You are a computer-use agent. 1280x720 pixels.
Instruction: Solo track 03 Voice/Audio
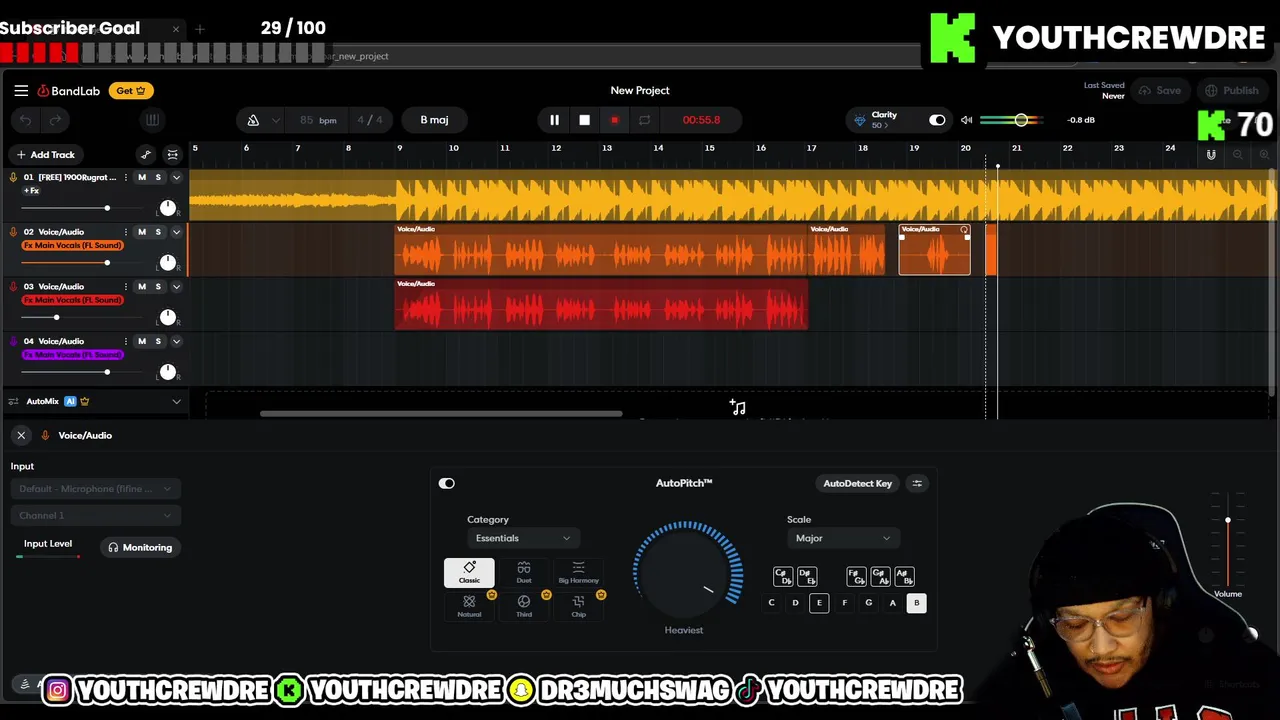coord(158,287)
